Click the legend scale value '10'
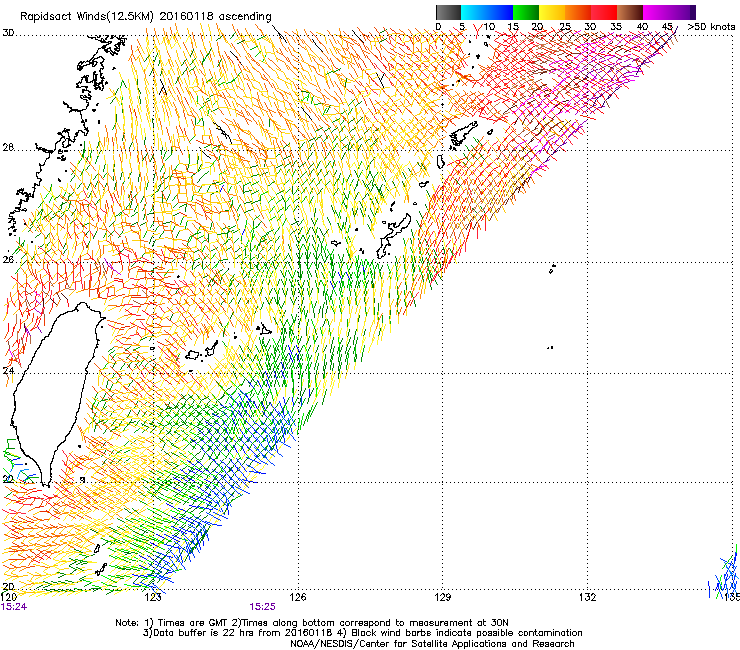 tap(488, 26)
